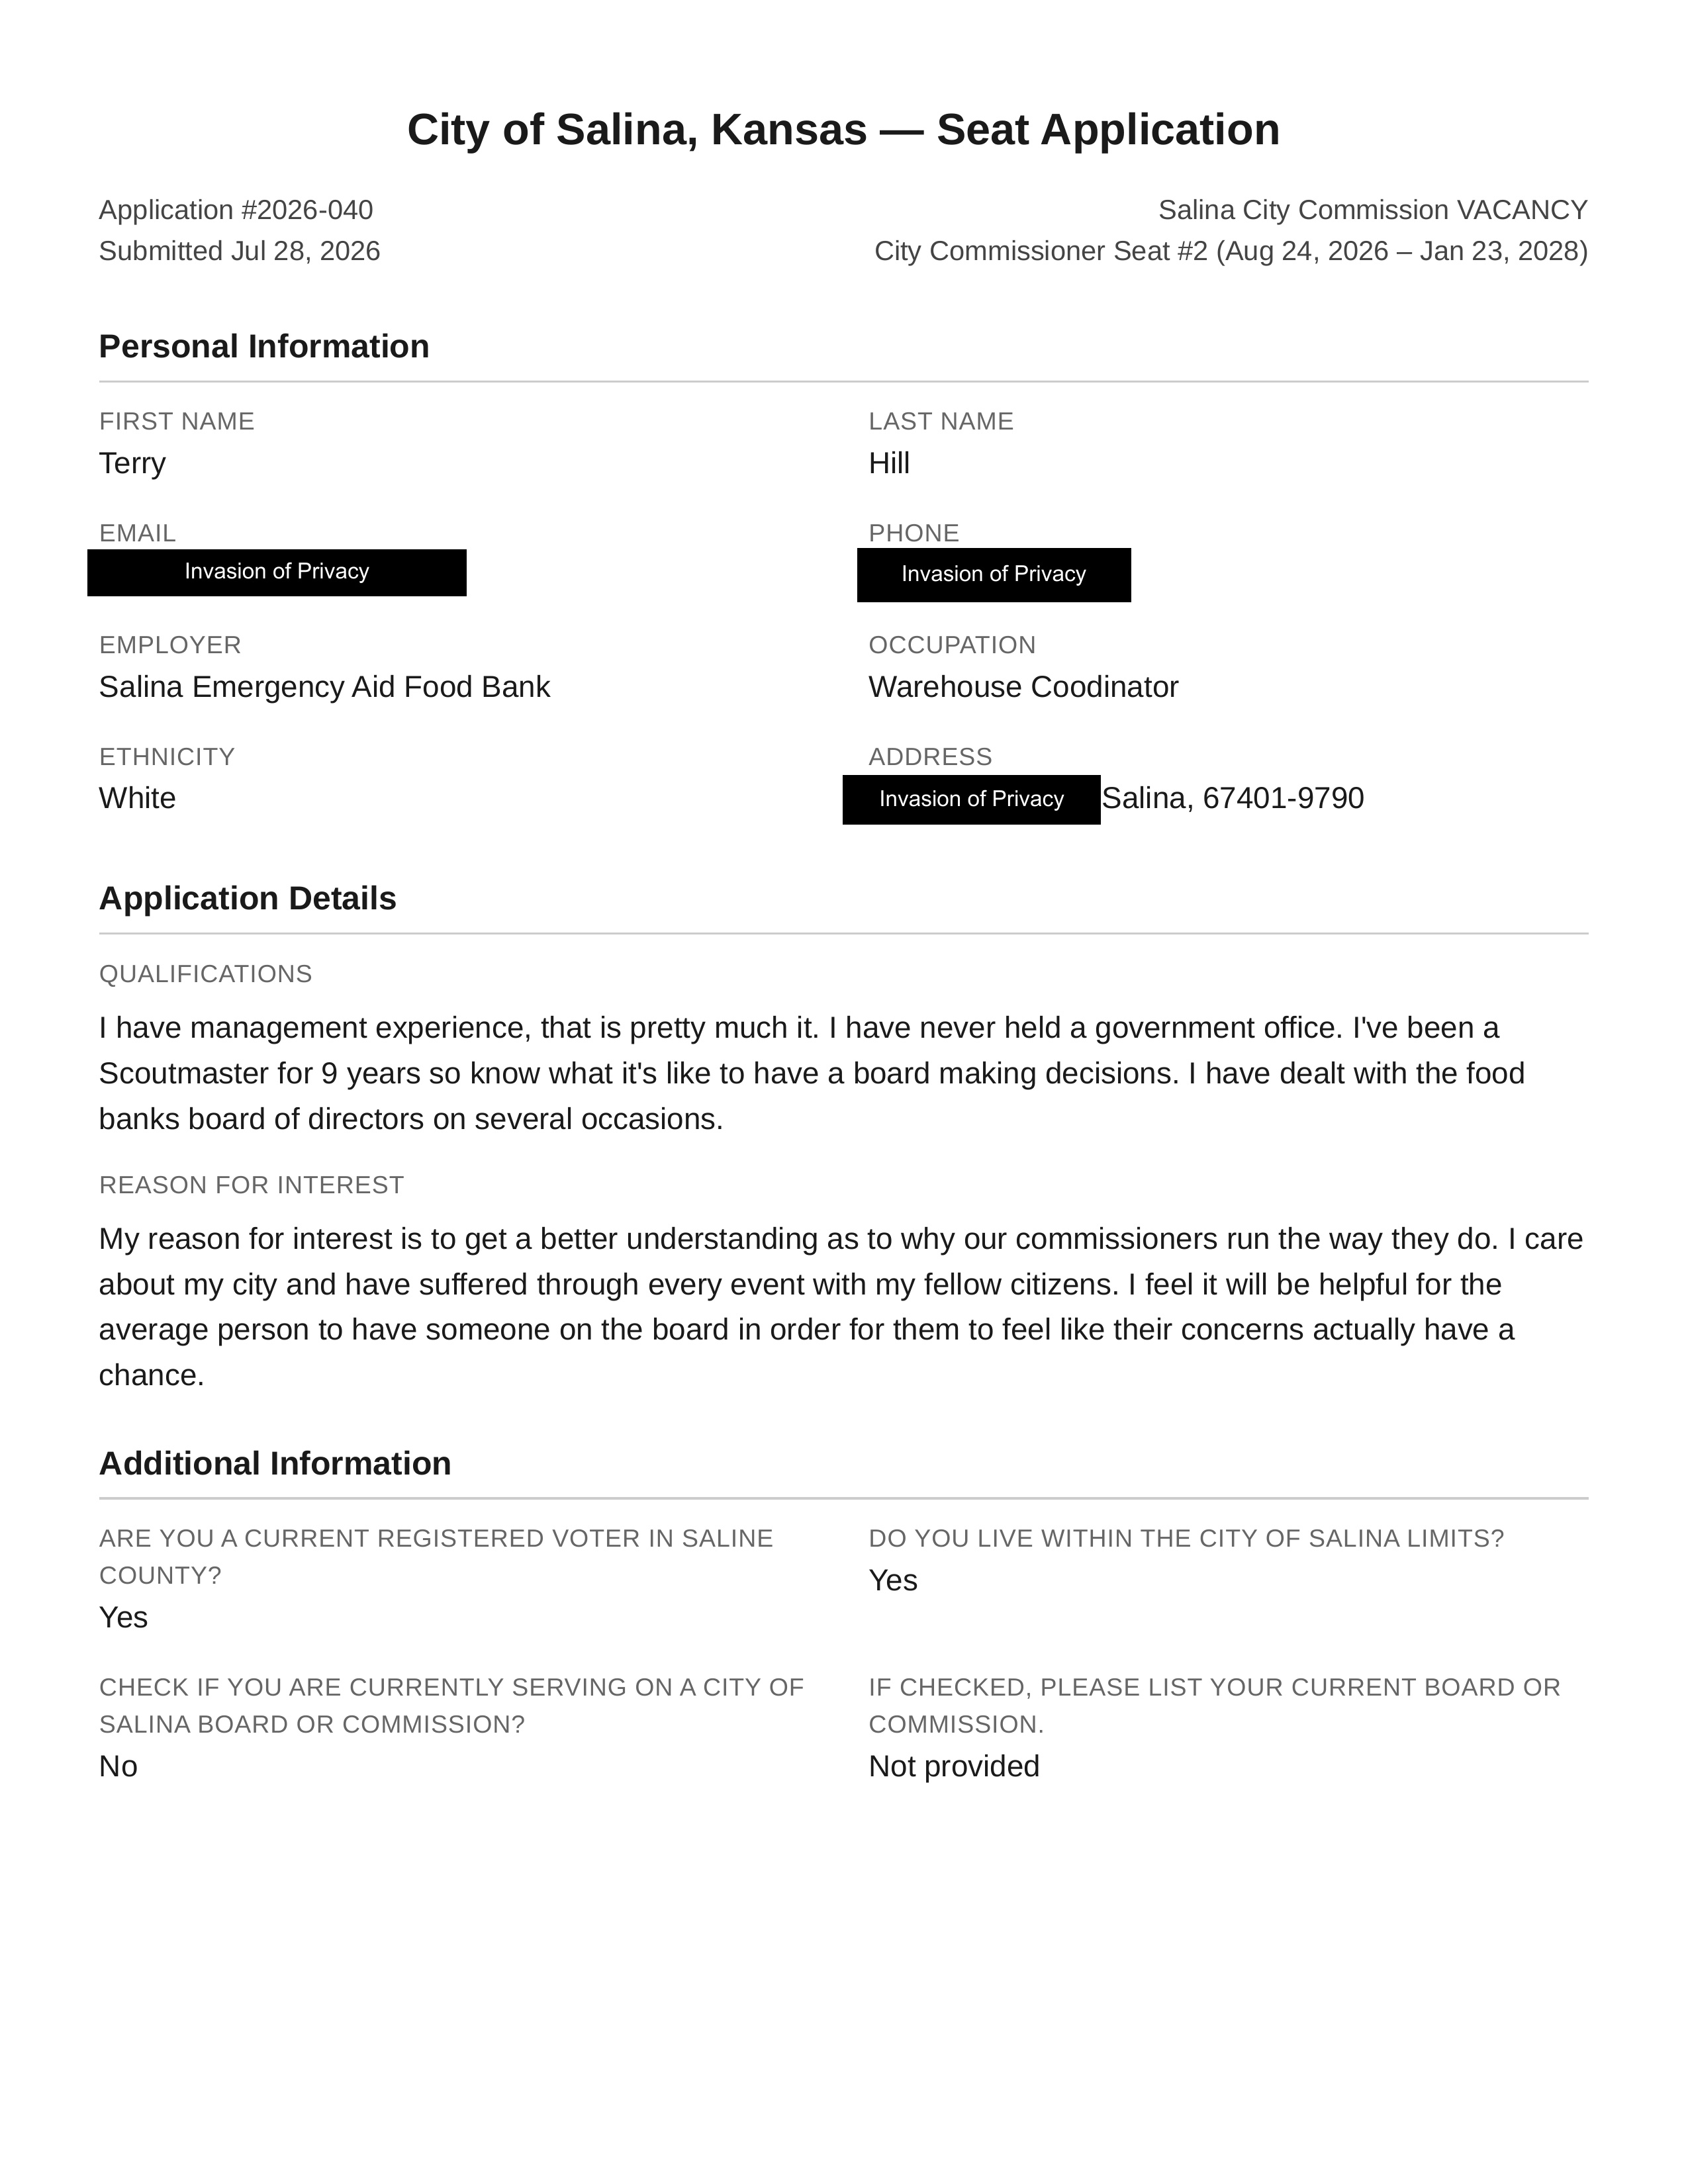The image size is (1688, 2184).
Task: Click the Salina, 67401-9790 address text
Action: (x=1233, y=798)
